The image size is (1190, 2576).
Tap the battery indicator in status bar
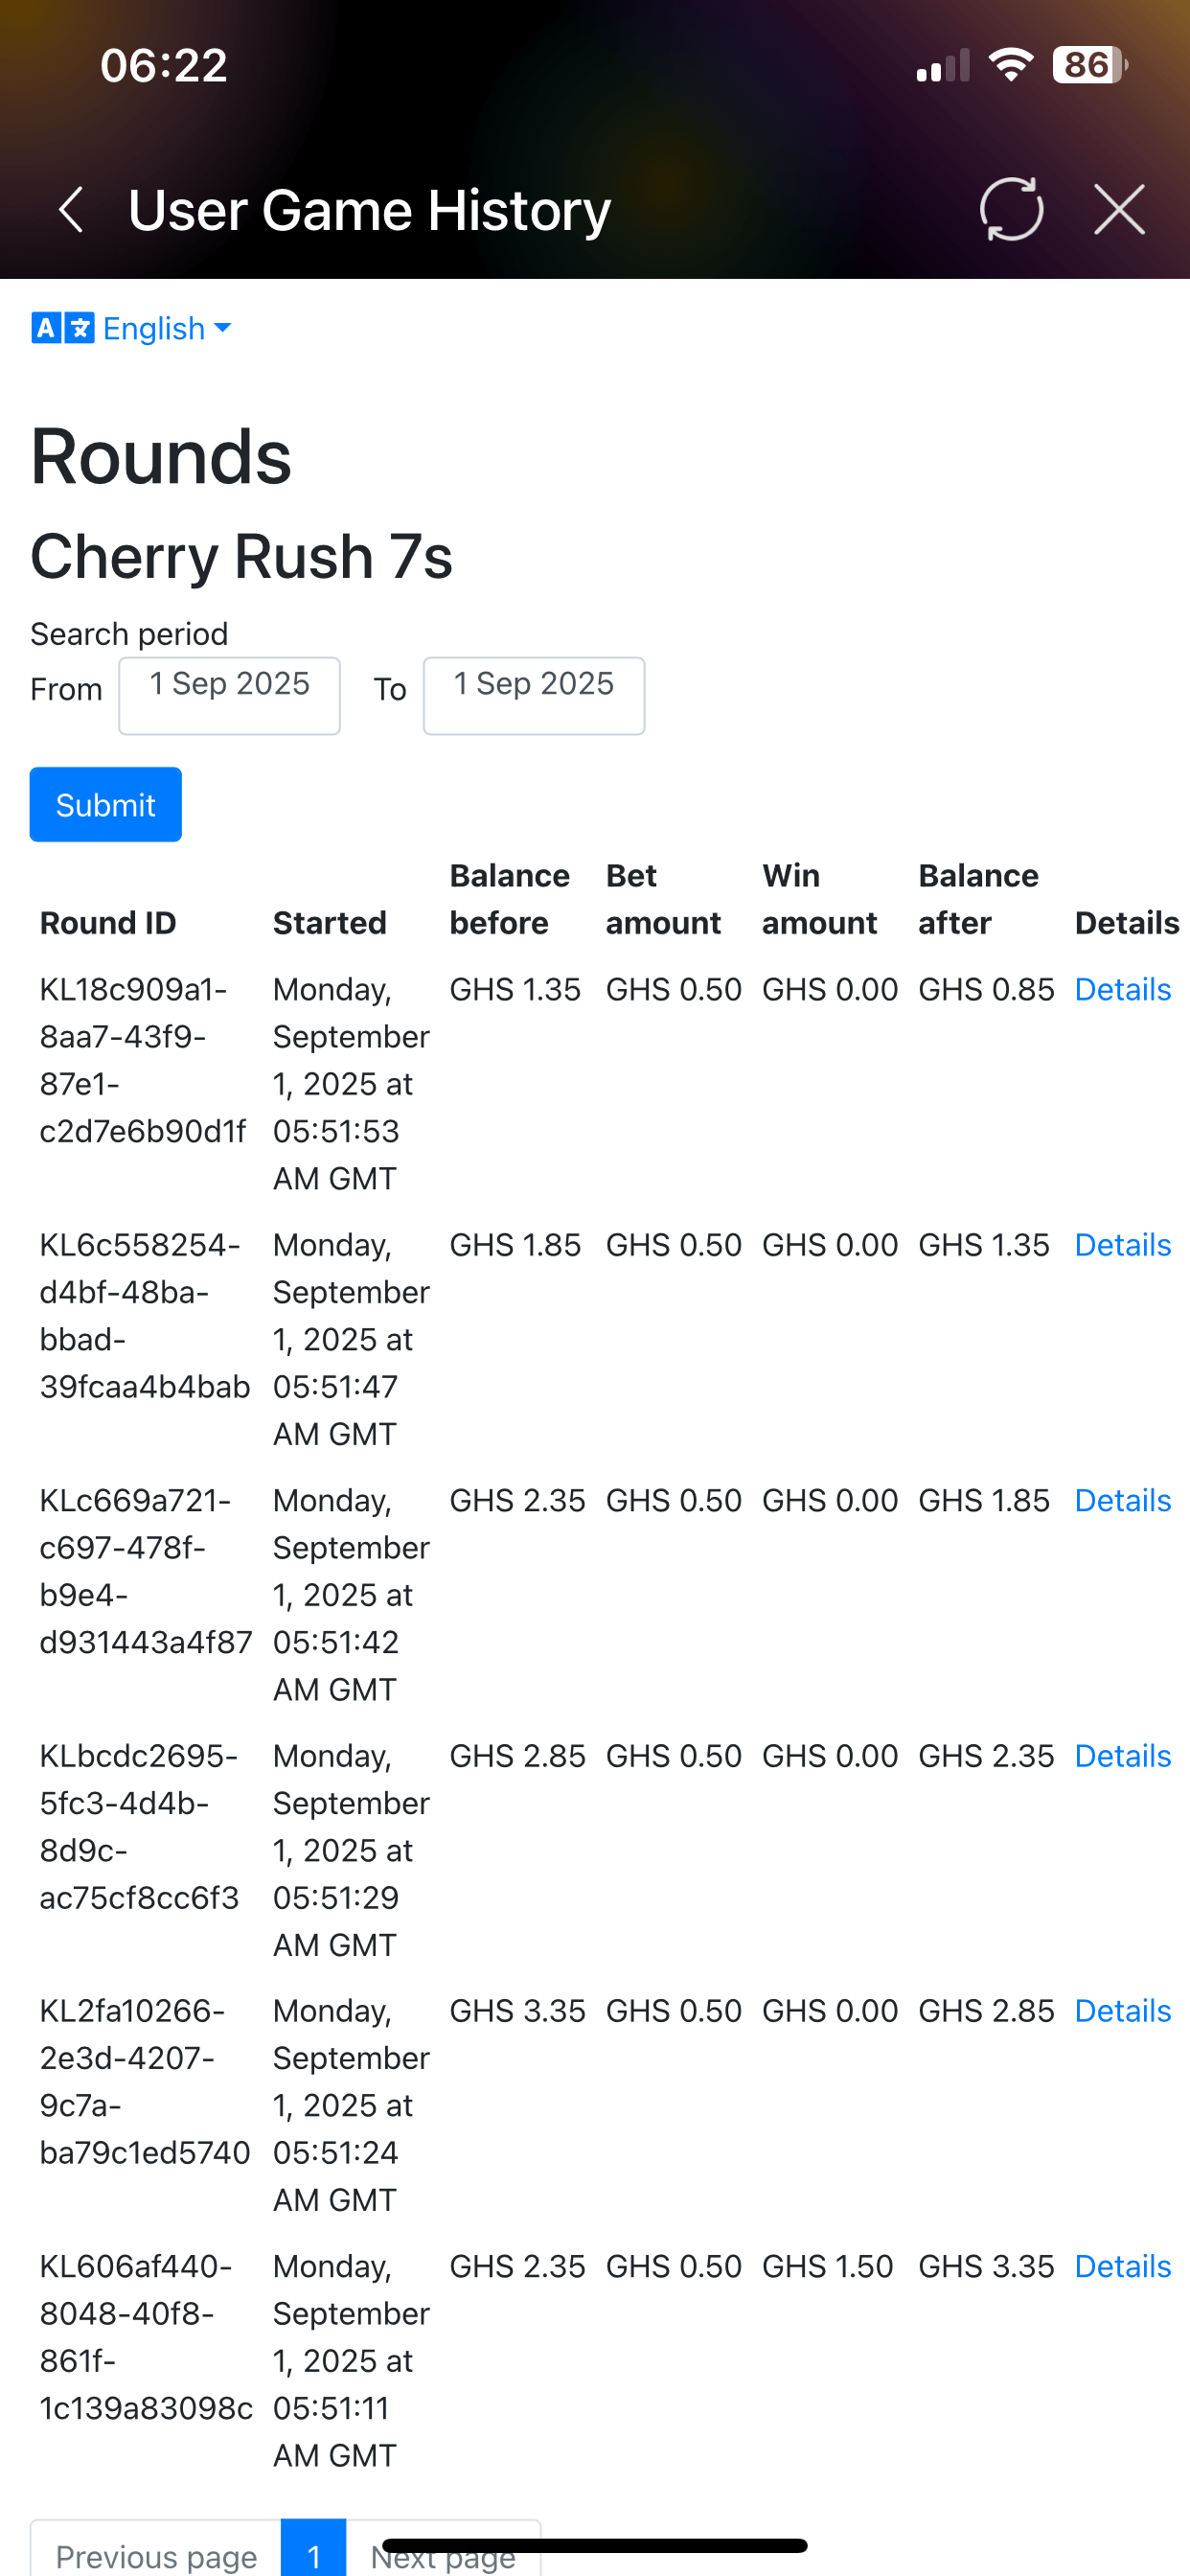pyautogui.click(x=1089, y=66)
